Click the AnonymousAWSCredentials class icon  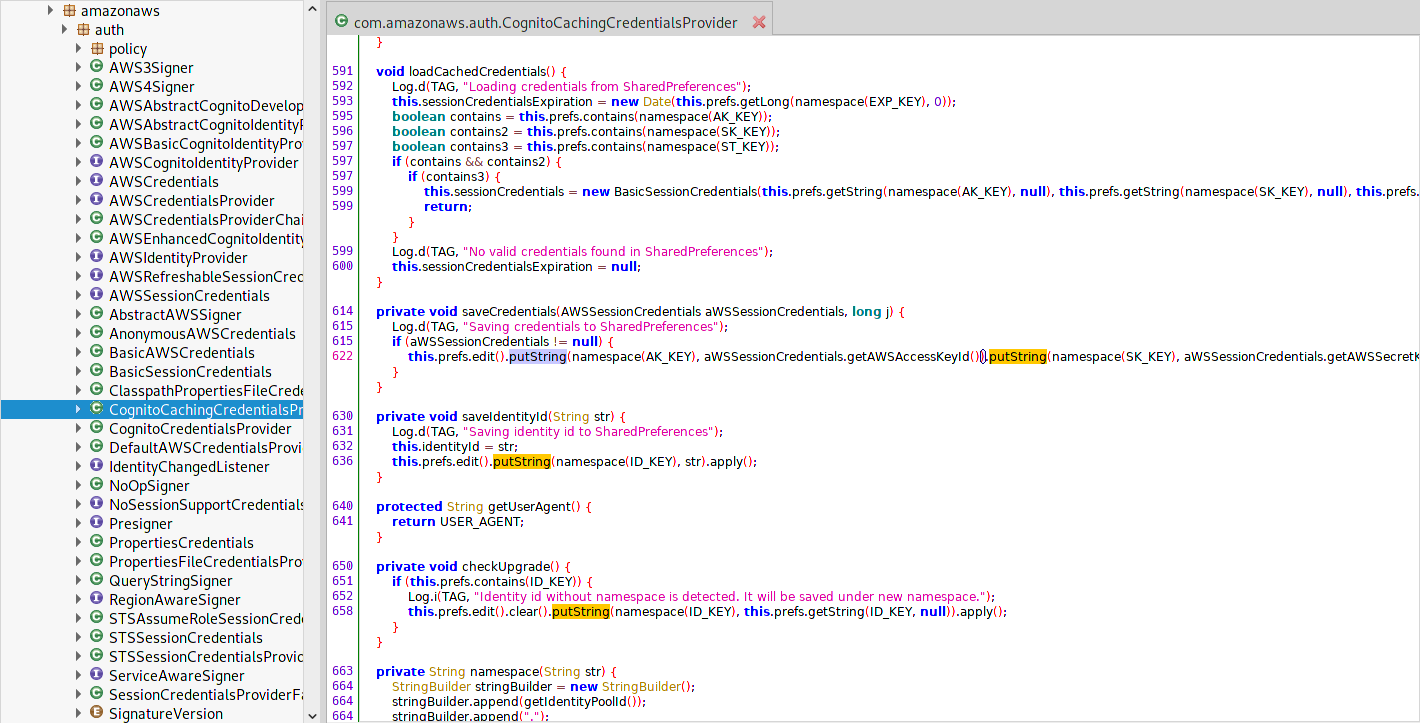[97, 334]
